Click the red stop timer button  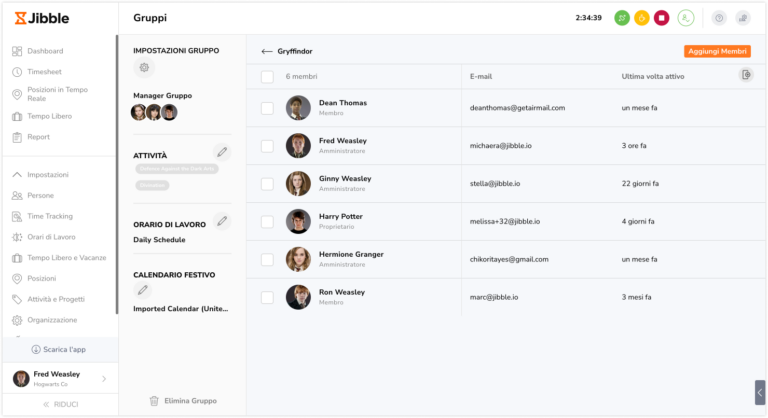point(661,18)
